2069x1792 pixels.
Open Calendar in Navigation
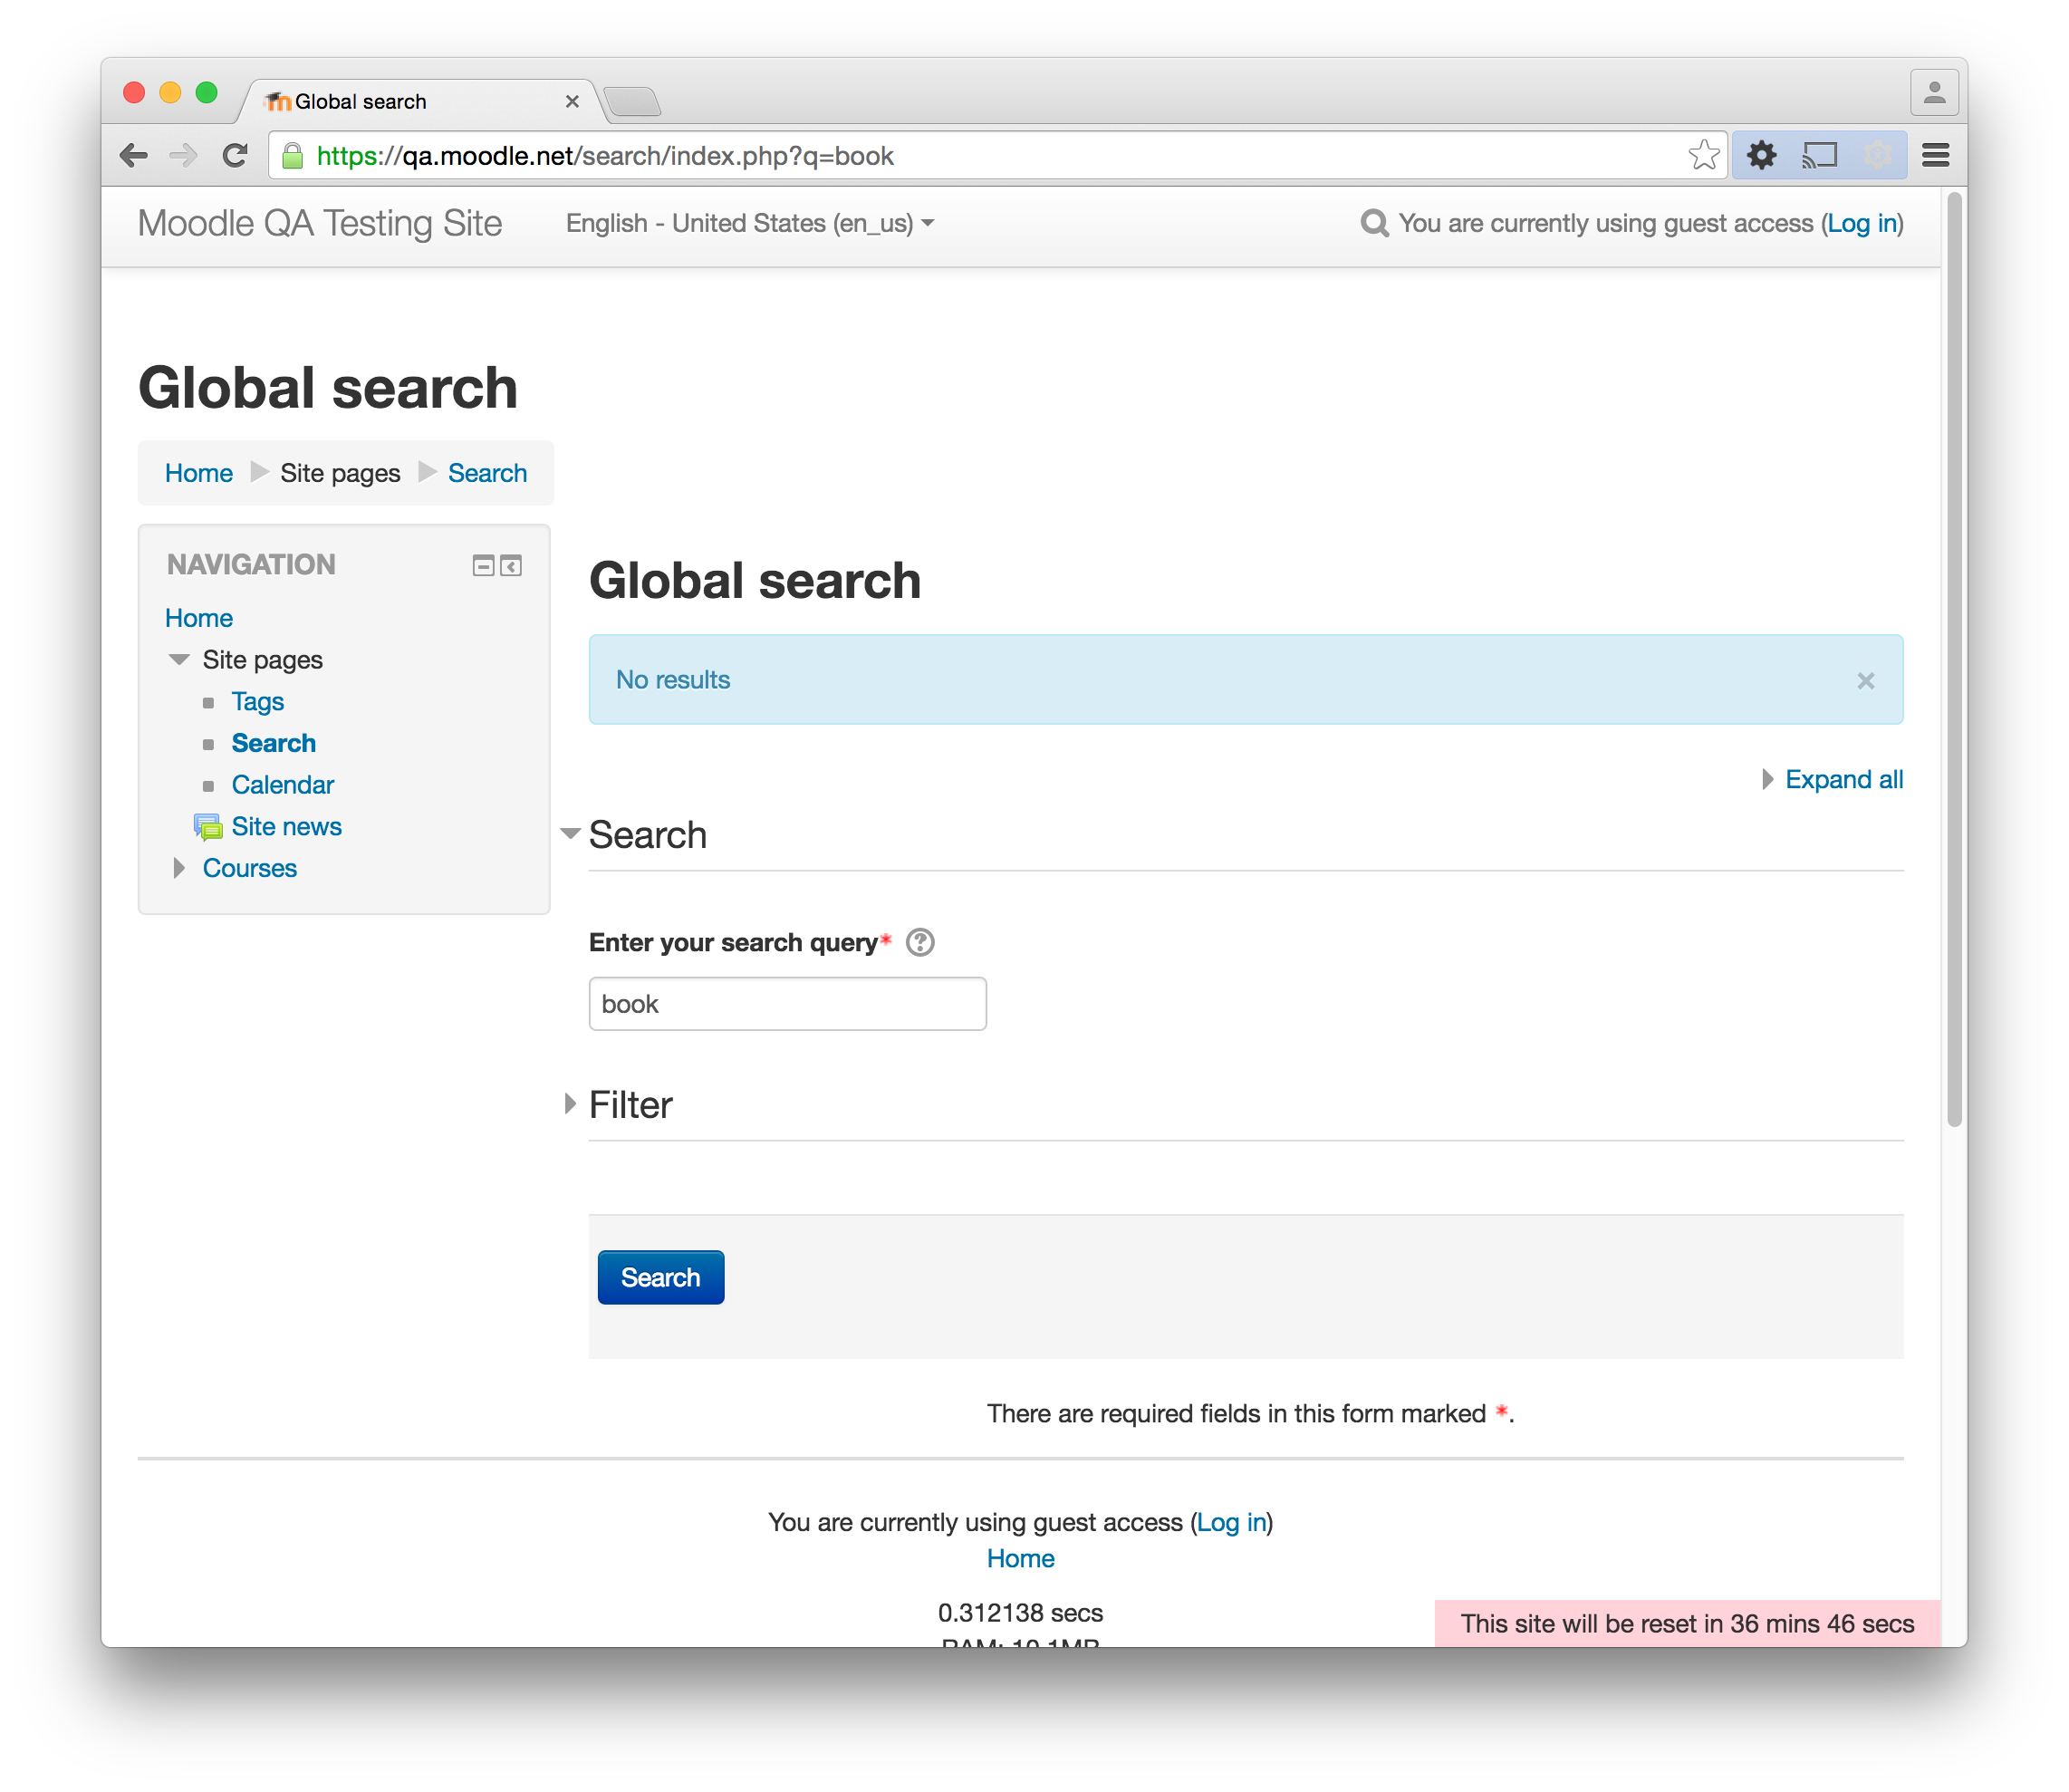point(283,785)
